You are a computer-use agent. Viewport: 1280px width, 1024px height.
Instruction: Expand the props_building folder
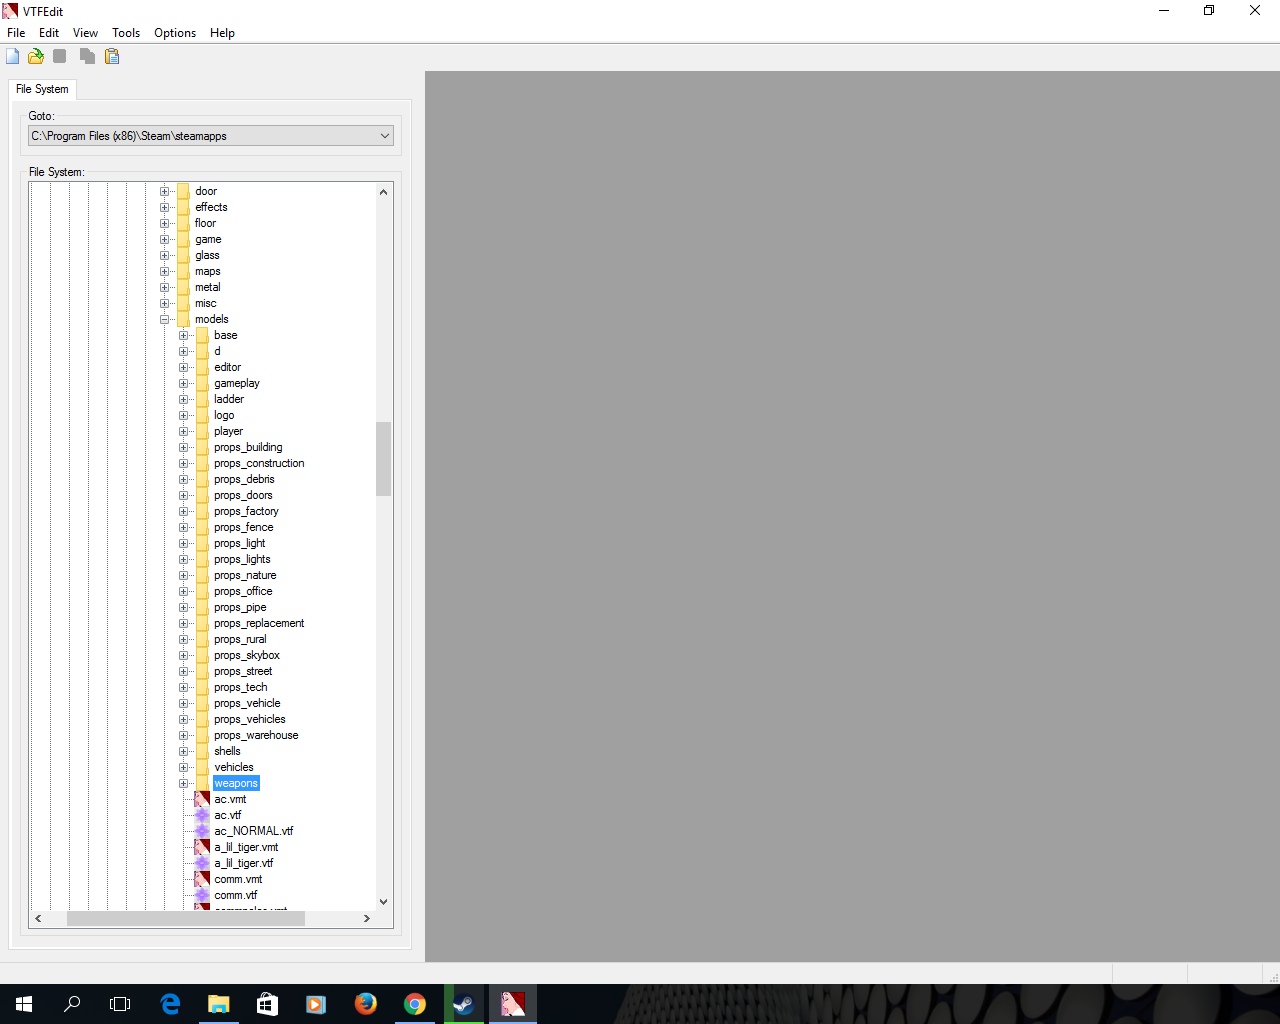[x=184, y=448]
